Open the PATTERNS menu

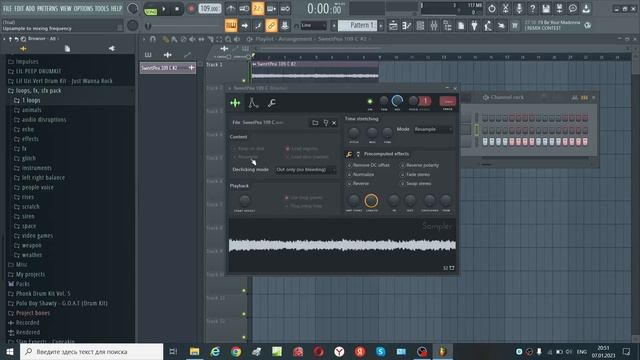(x=48, y=8)
